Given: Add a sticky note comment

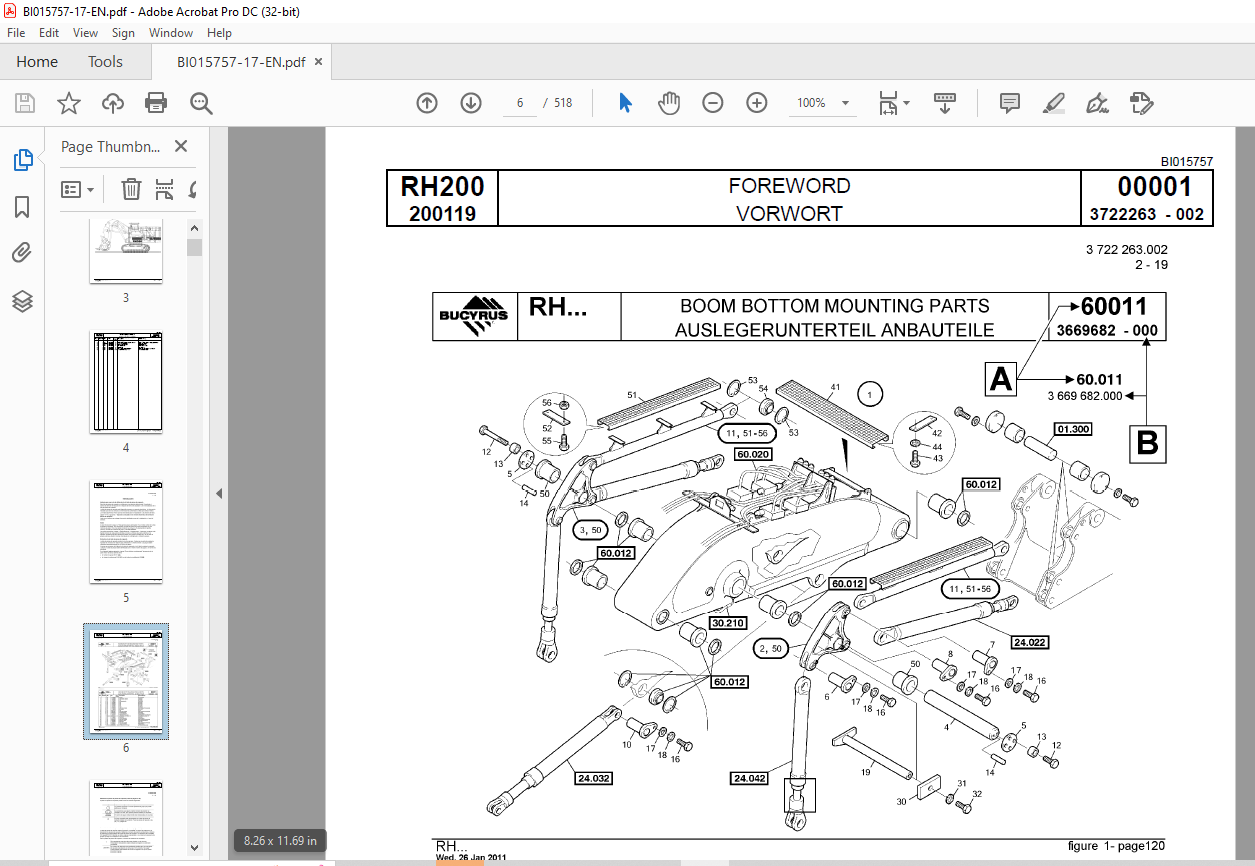Looking at the screenshot, I should pos(1010,103).
